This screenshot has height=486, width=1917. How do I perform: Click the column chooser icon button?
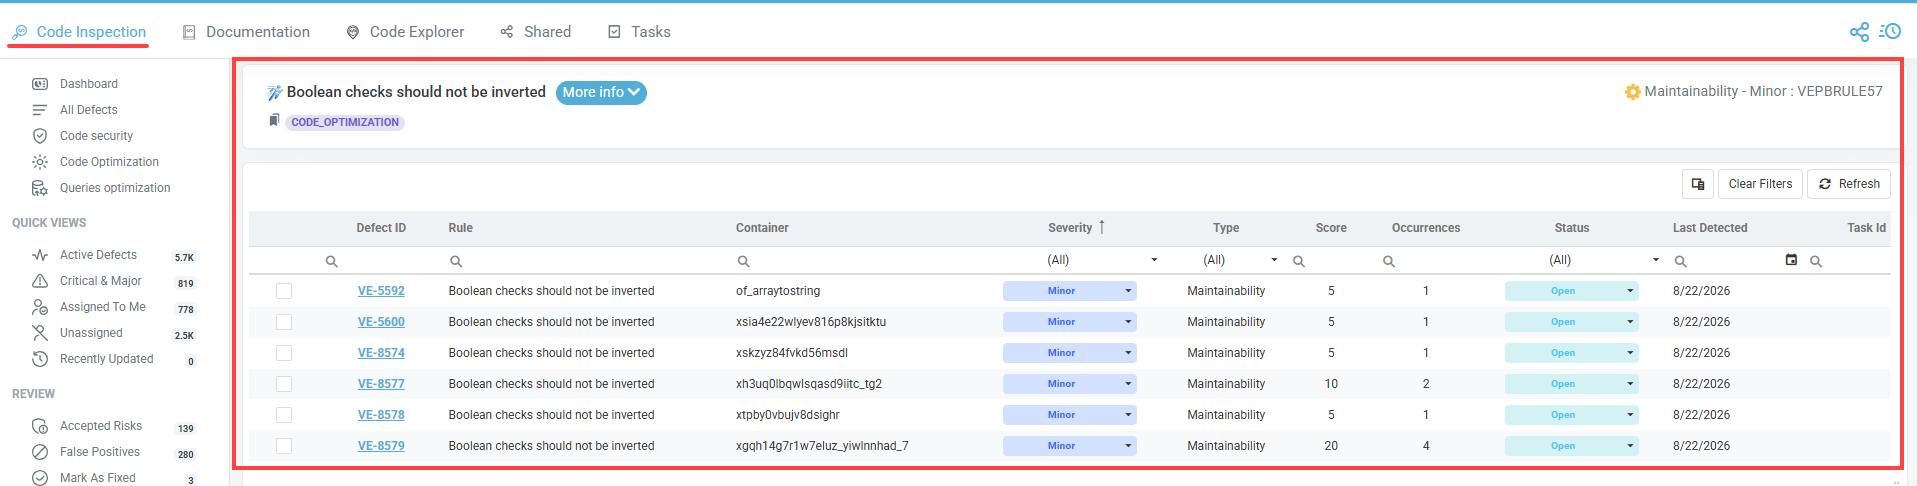click(1698, 184)
